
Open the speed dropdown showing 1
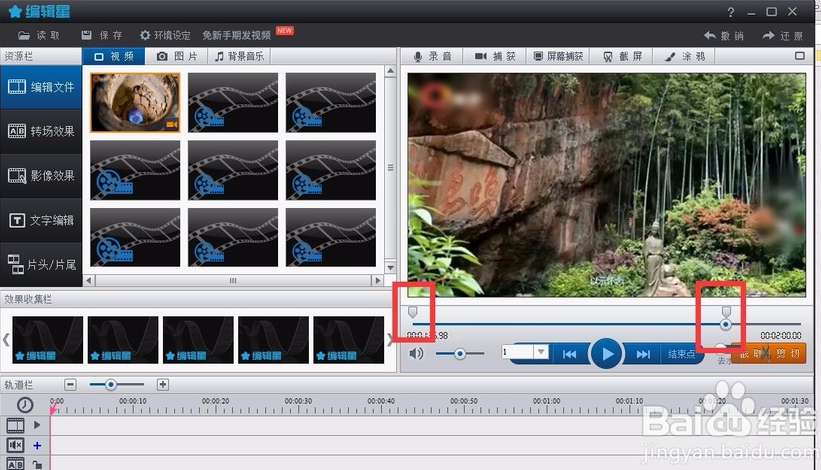point(540,353)
